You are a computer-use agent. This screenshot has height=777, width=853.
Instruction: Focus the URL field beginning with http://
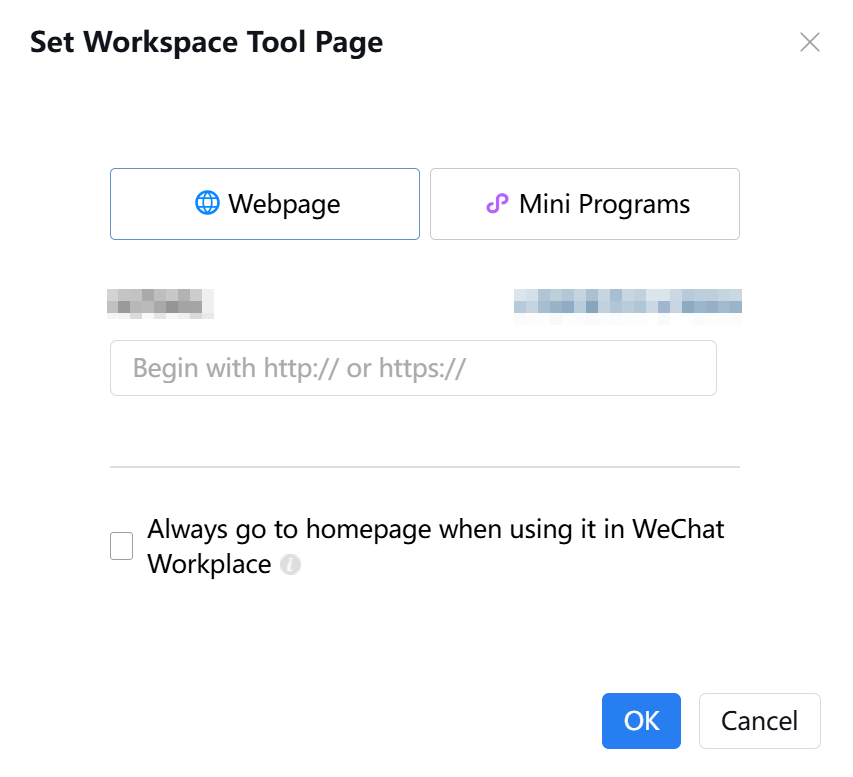pos(412,368)
